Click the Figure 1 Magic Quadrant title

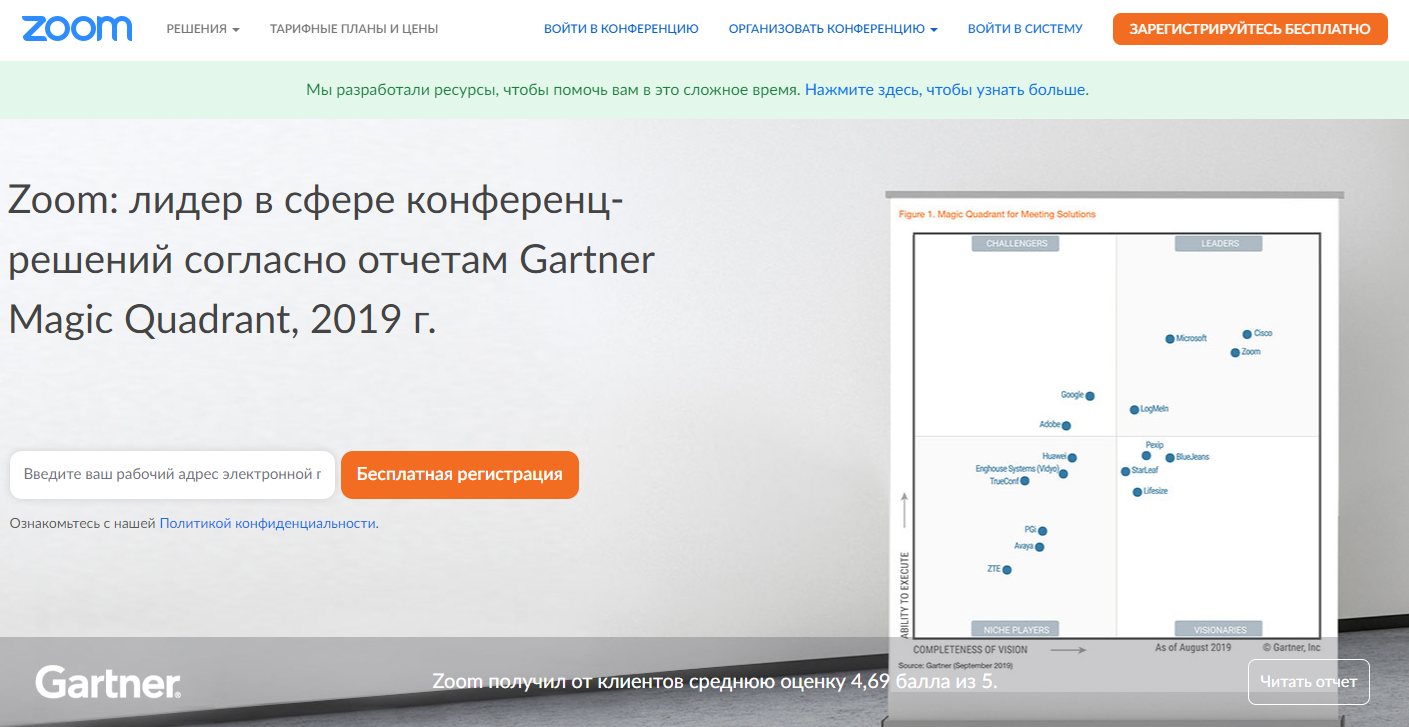pyautogui.click(x=997, y=214)
